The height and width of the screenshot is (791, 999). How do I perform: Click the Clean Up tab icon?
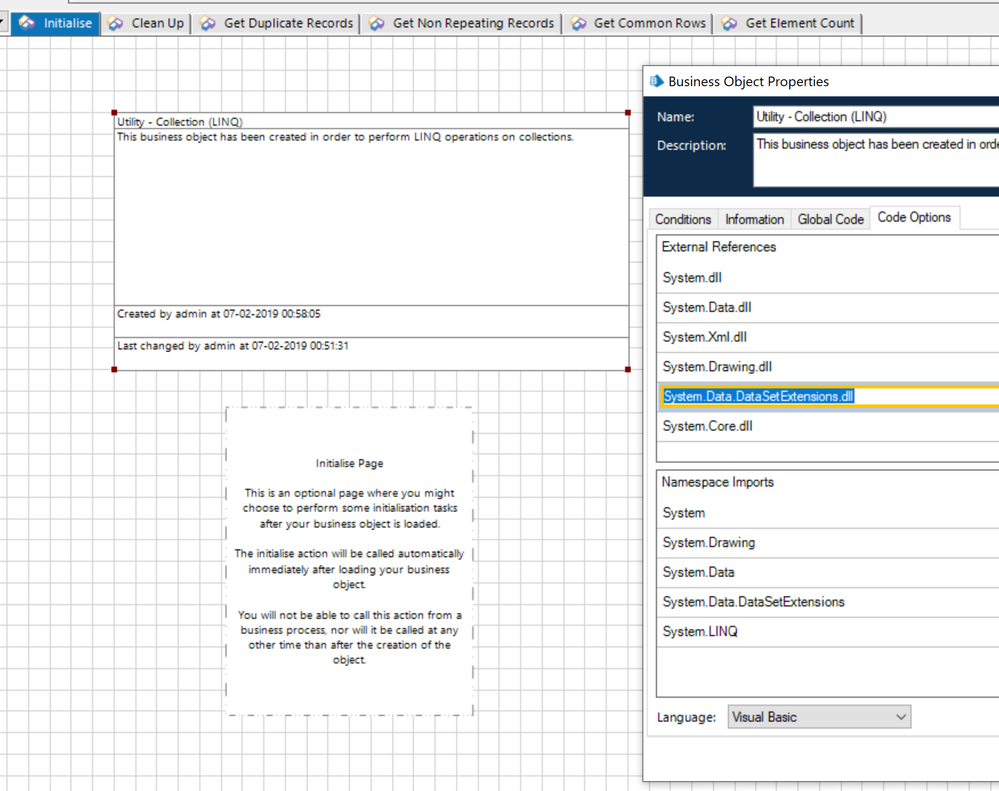[116, 23]
